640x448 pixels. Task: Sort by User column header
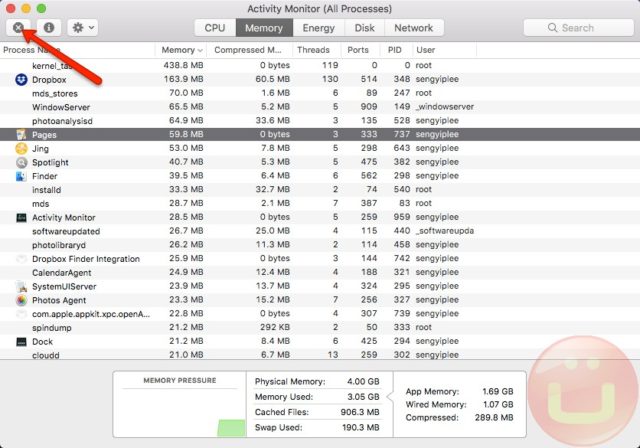(x=443, y=50)
